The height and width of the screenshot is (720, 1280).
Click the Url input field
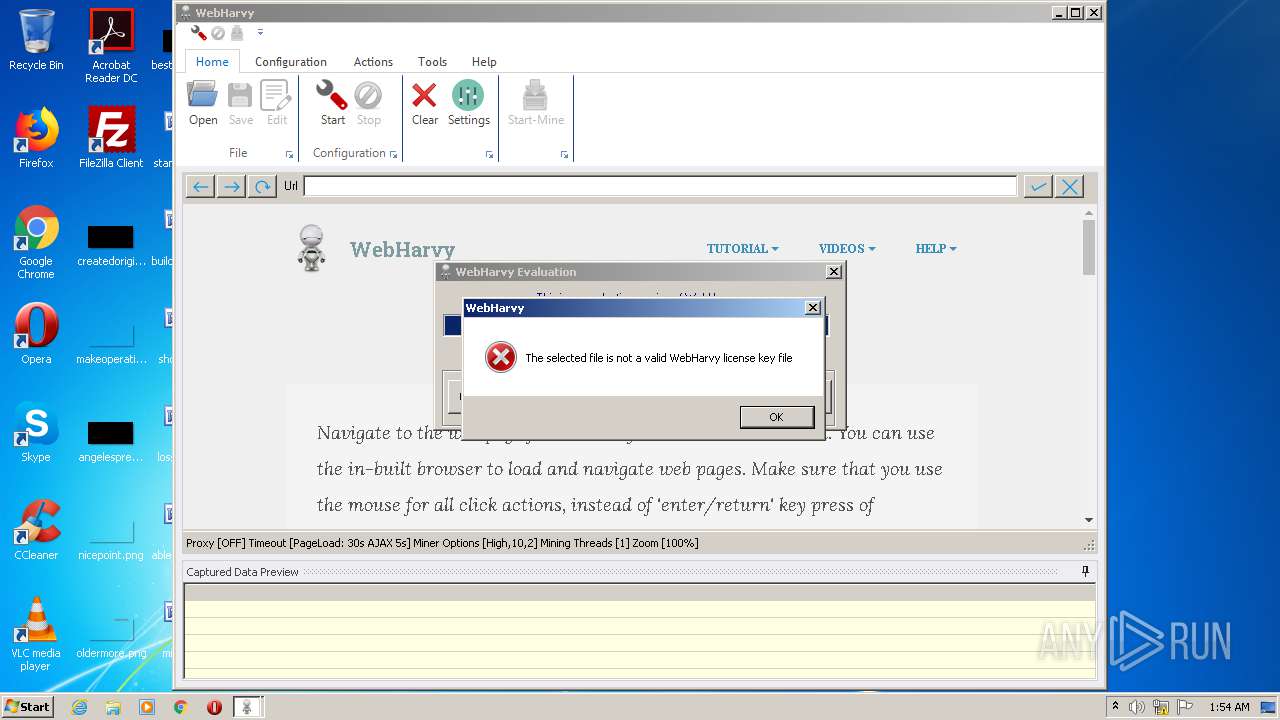660,186
